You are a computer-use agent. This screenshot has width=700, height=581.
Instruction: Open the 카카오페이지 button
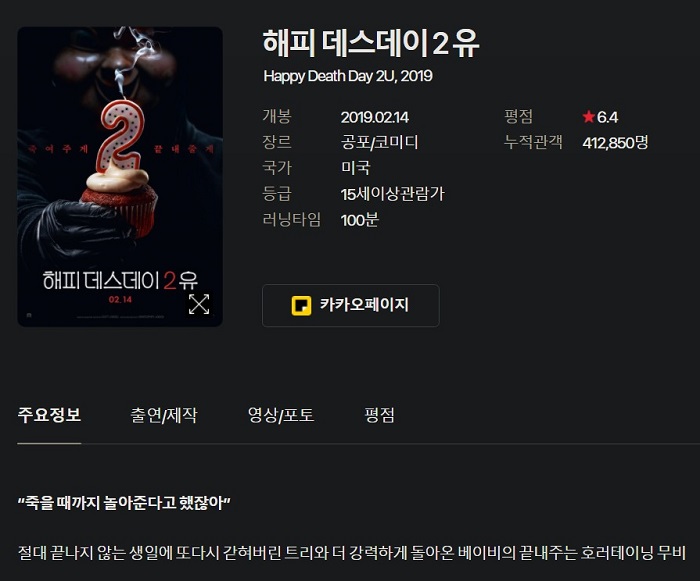pyautogui.click(x=350, y=305)
